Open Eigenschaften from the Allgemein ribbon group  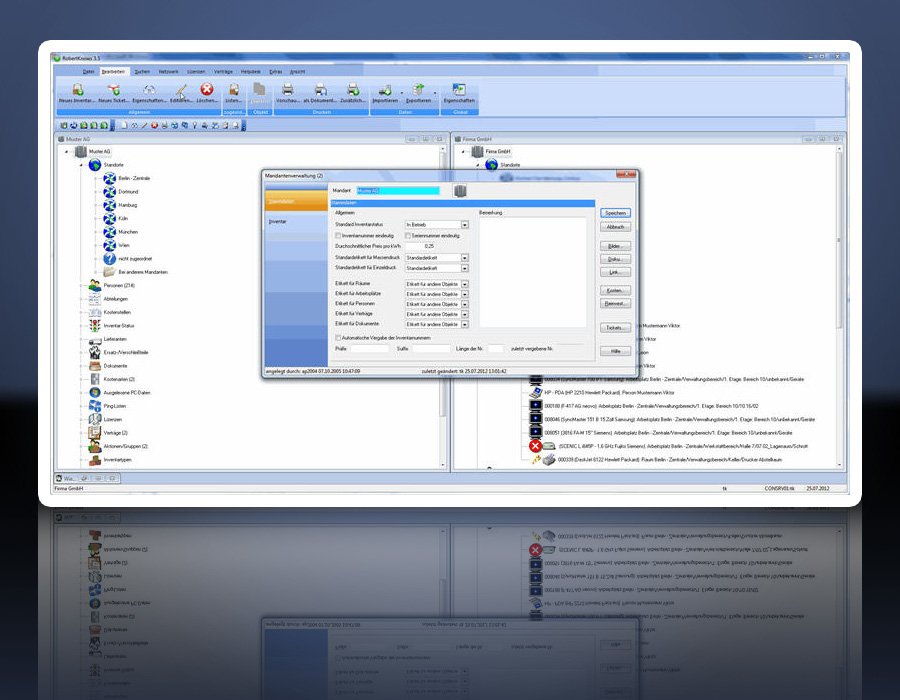point(149,90)
